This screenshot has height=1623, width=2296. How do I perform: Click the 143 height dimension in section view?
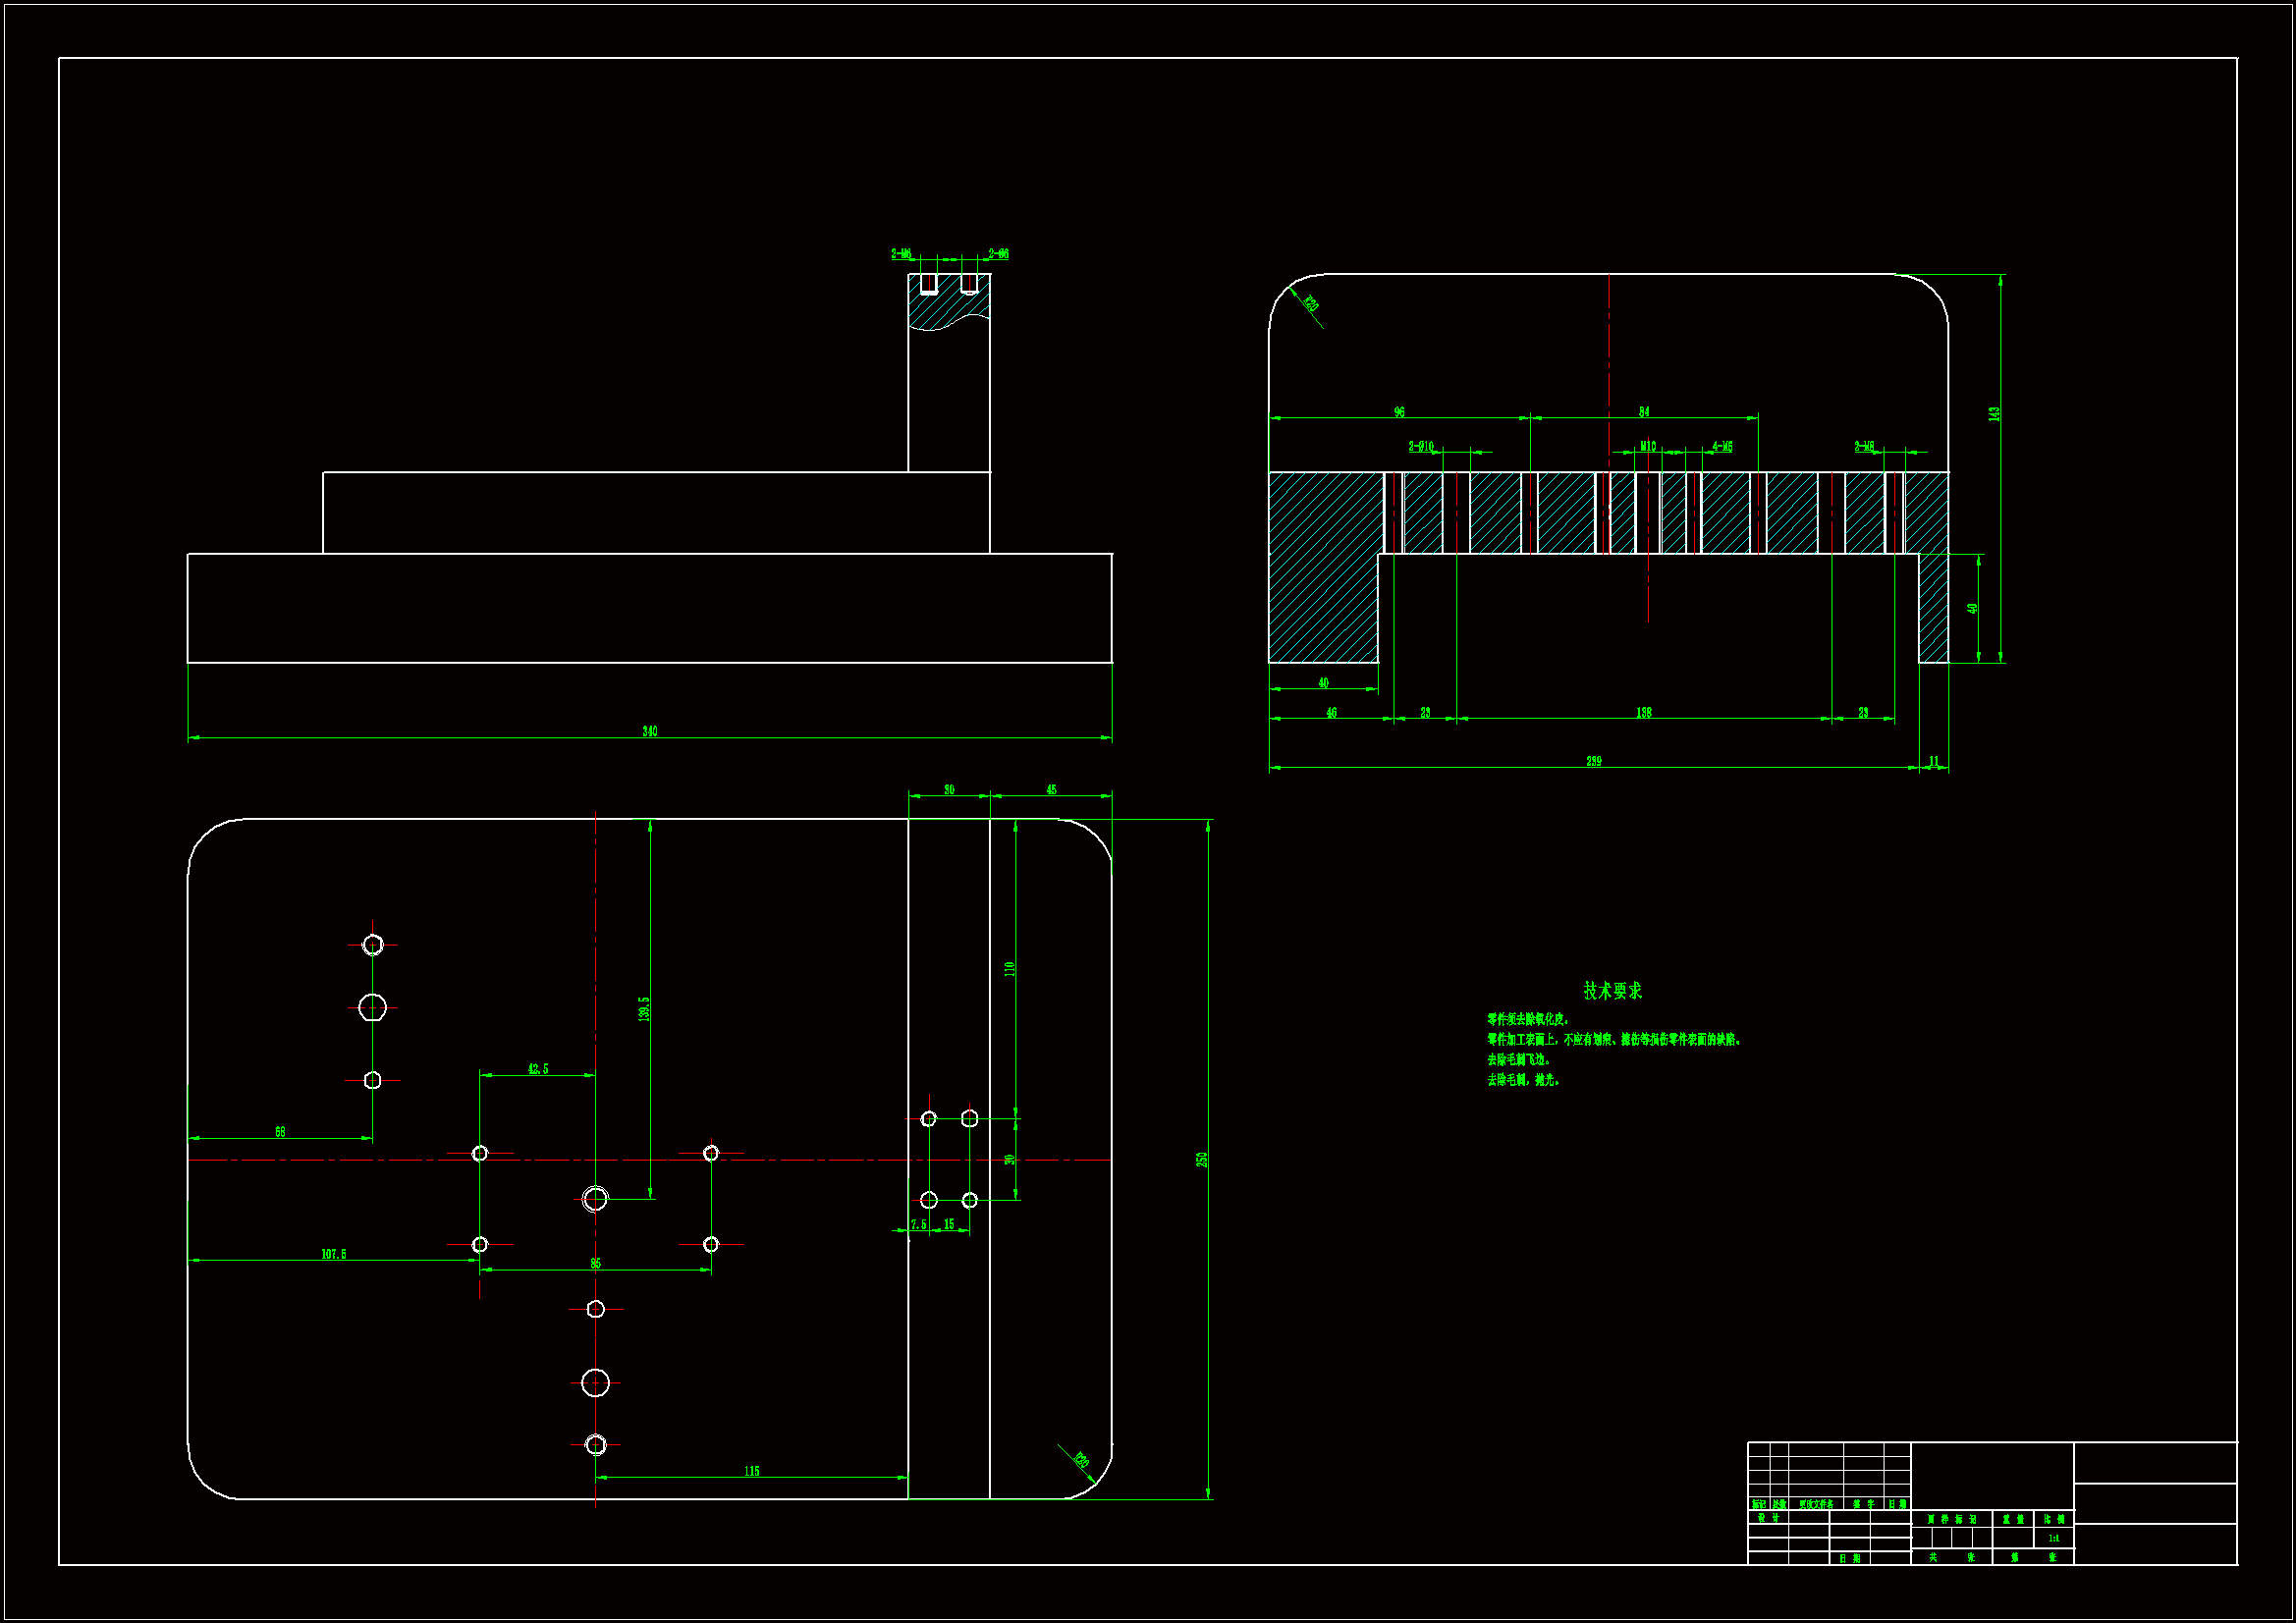point(1994,413)
